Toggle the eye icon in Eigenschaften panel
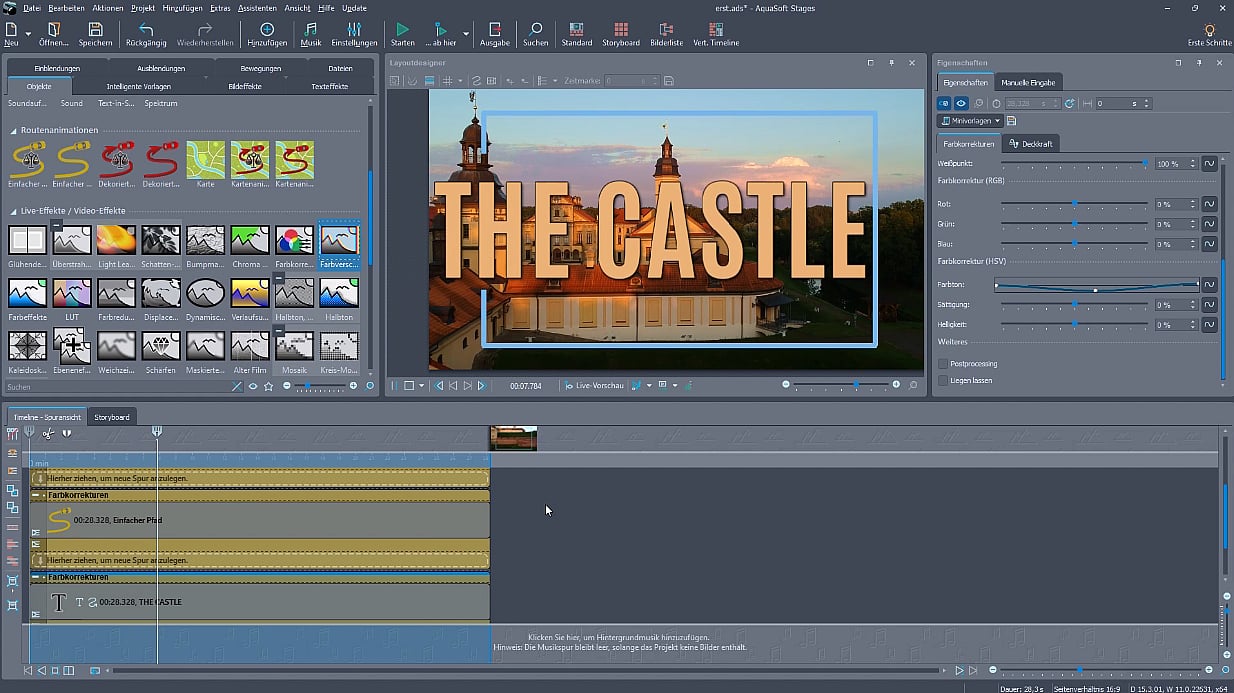This screenshot has height=693, width=1234. point(961,103)
